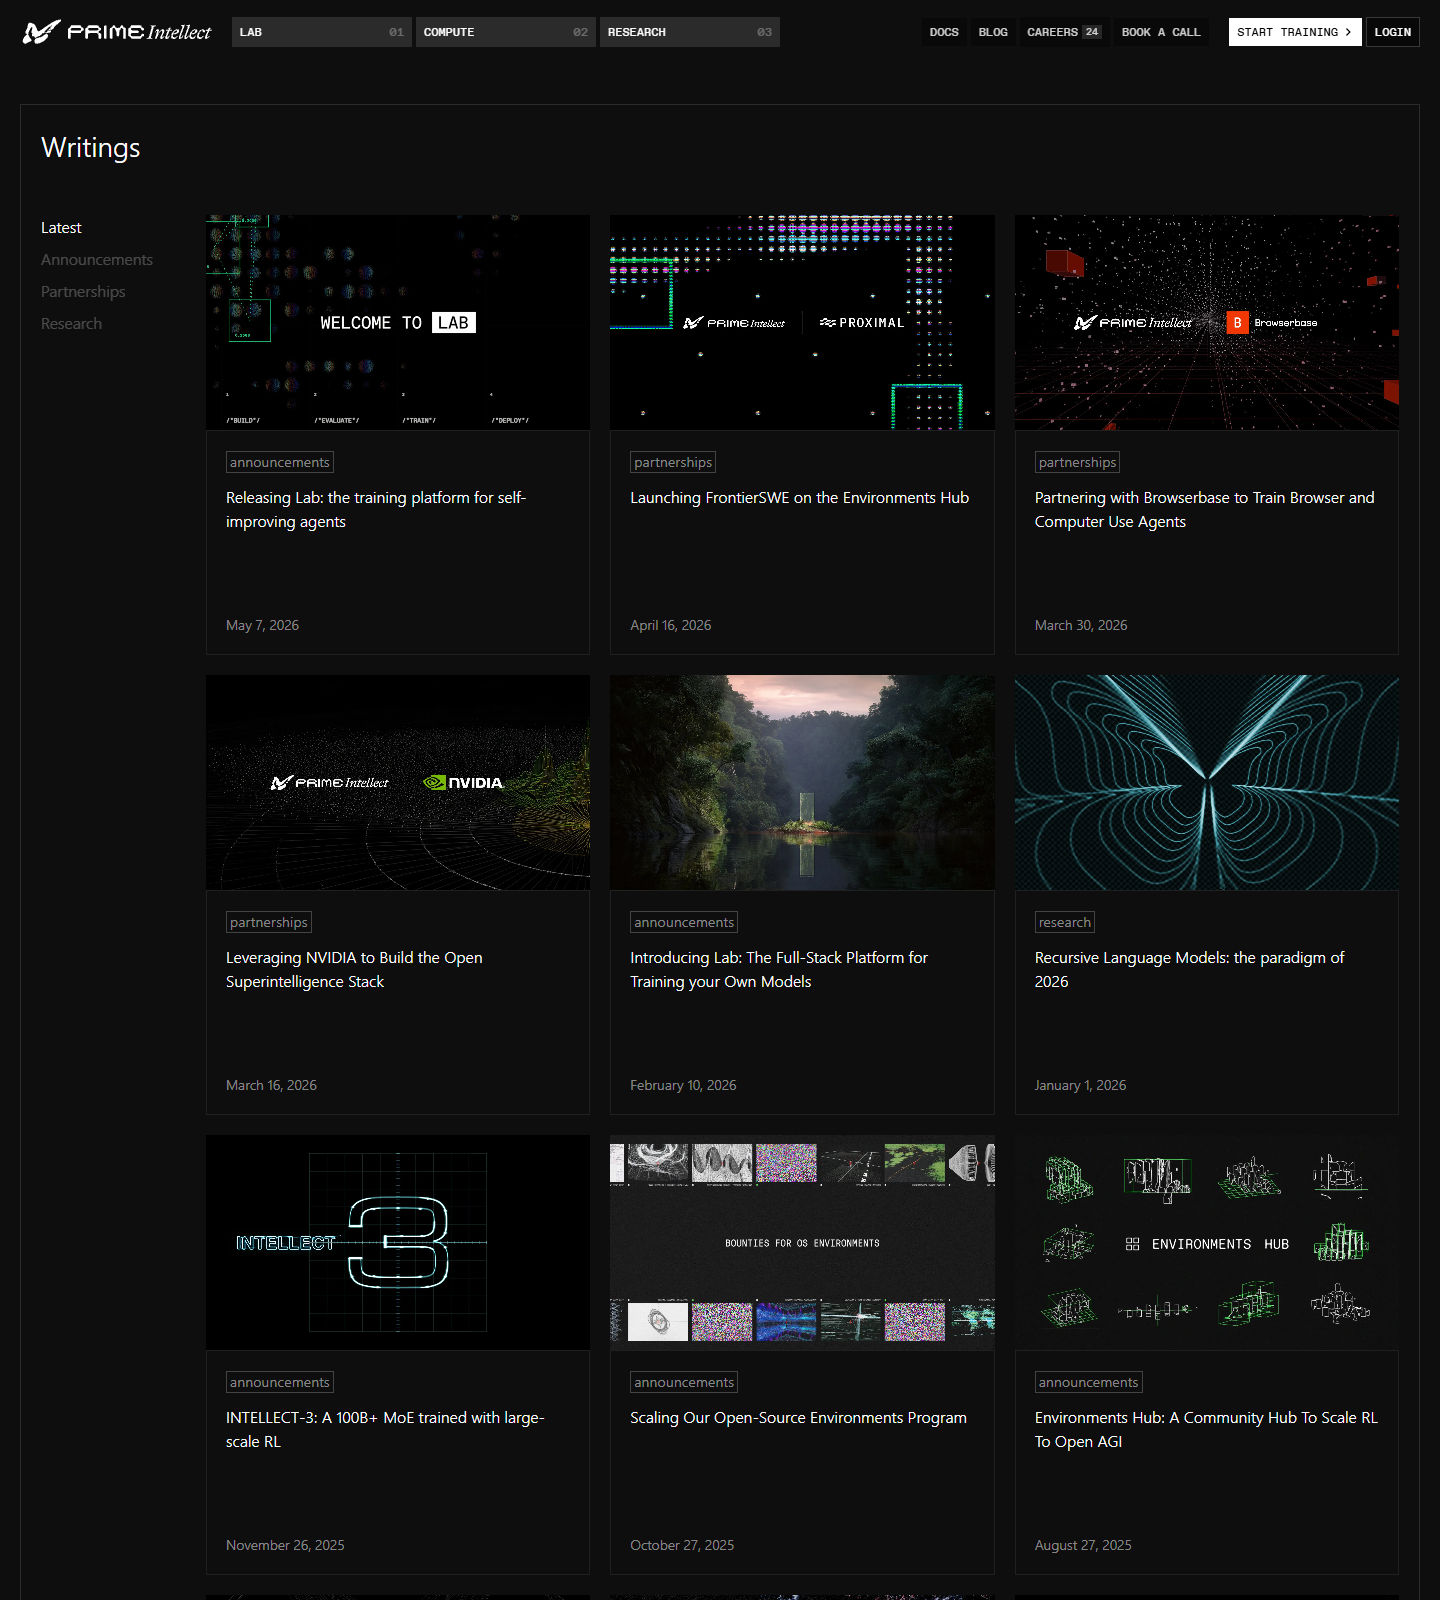Open the forest monolith thumbnail image
Viewport: 1440px width, 1600px height.
click(x=802, y=782)
